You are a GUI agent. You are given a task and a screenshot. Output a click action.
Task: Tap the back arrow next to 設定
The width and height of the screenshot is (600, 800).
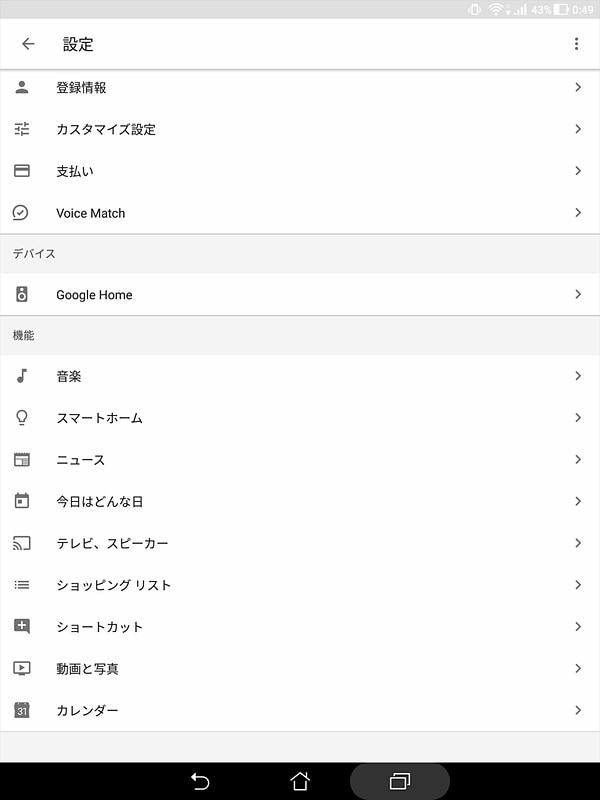[27, 43]
